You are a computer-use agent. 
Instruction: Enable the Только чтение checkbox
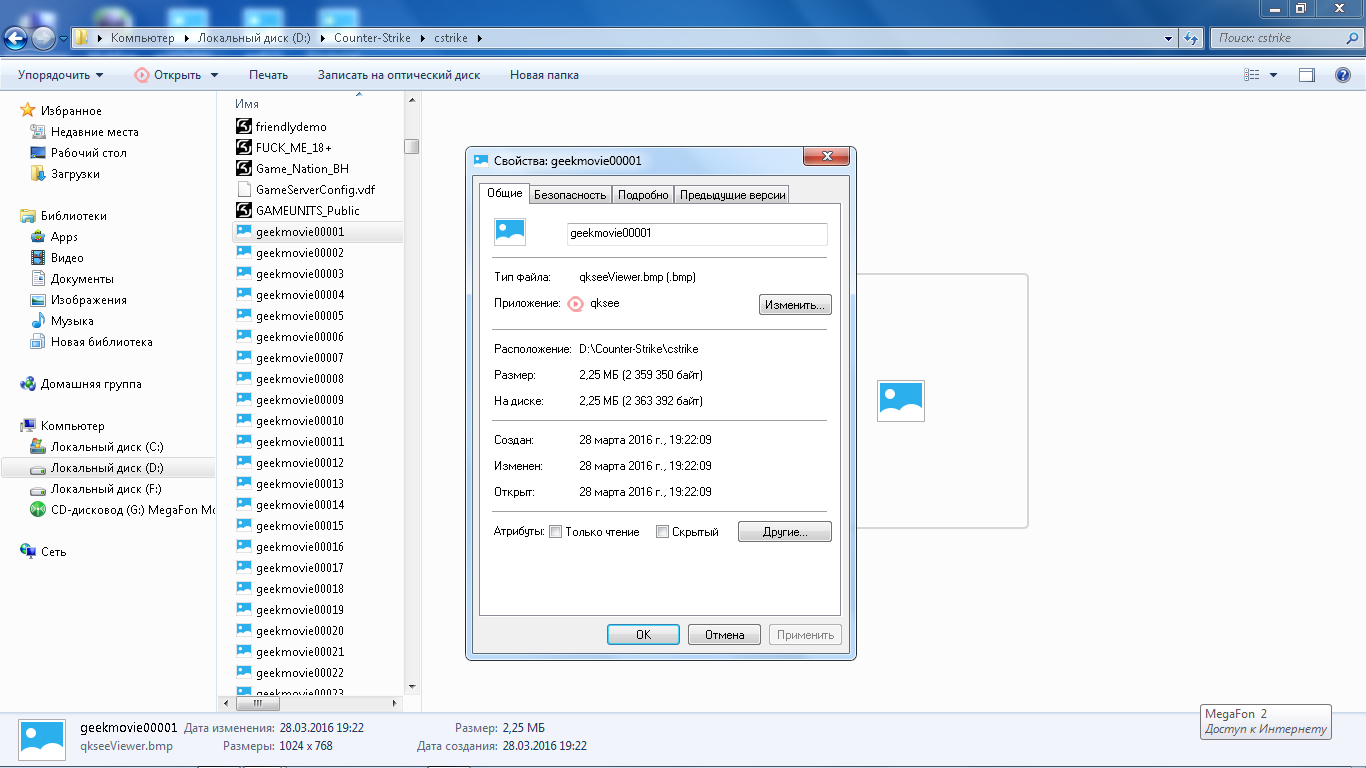555,532
